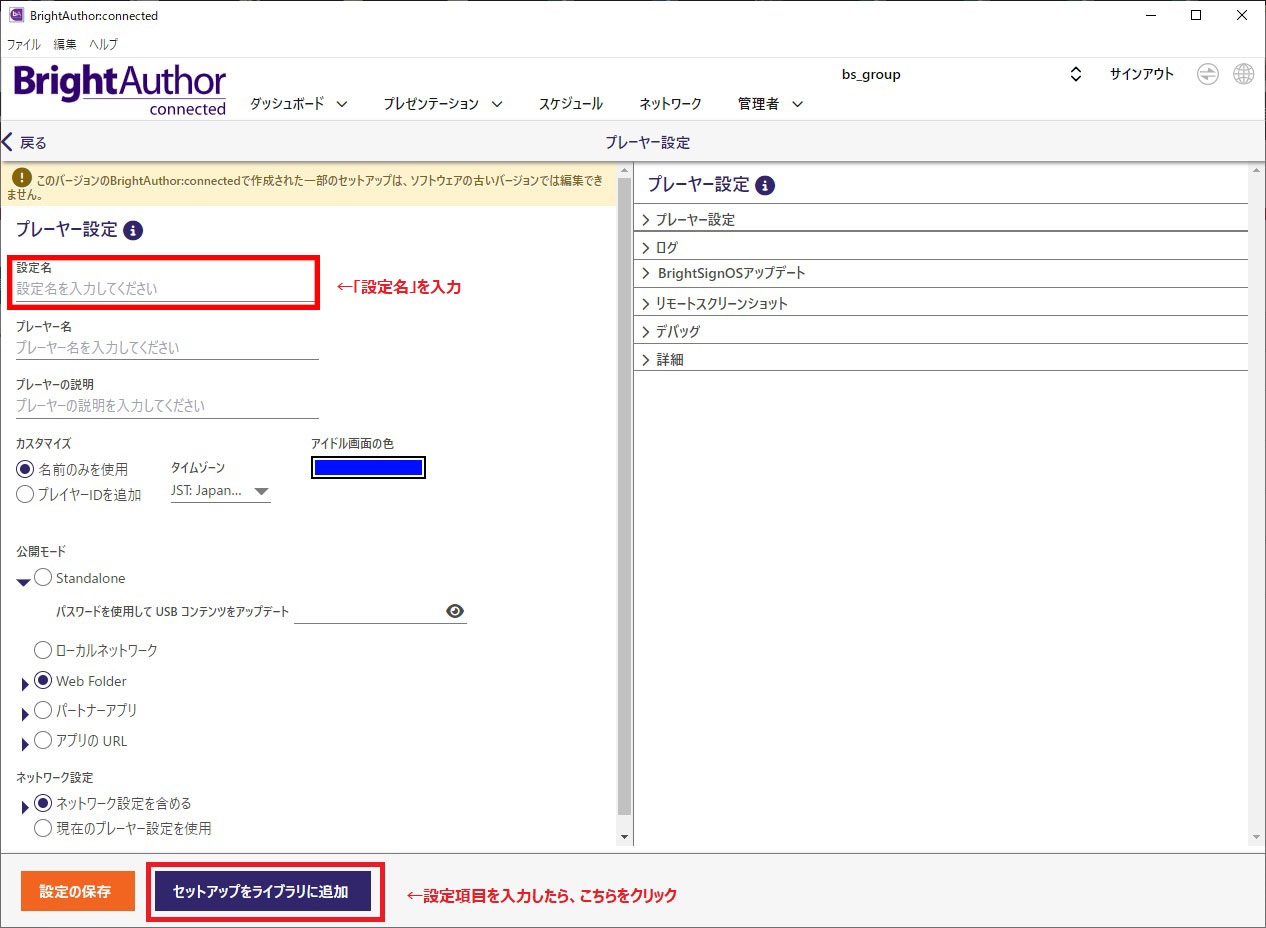Open the bs_group network selector
This screenshot has width=1266, height=928.
[x=960, y=75]
